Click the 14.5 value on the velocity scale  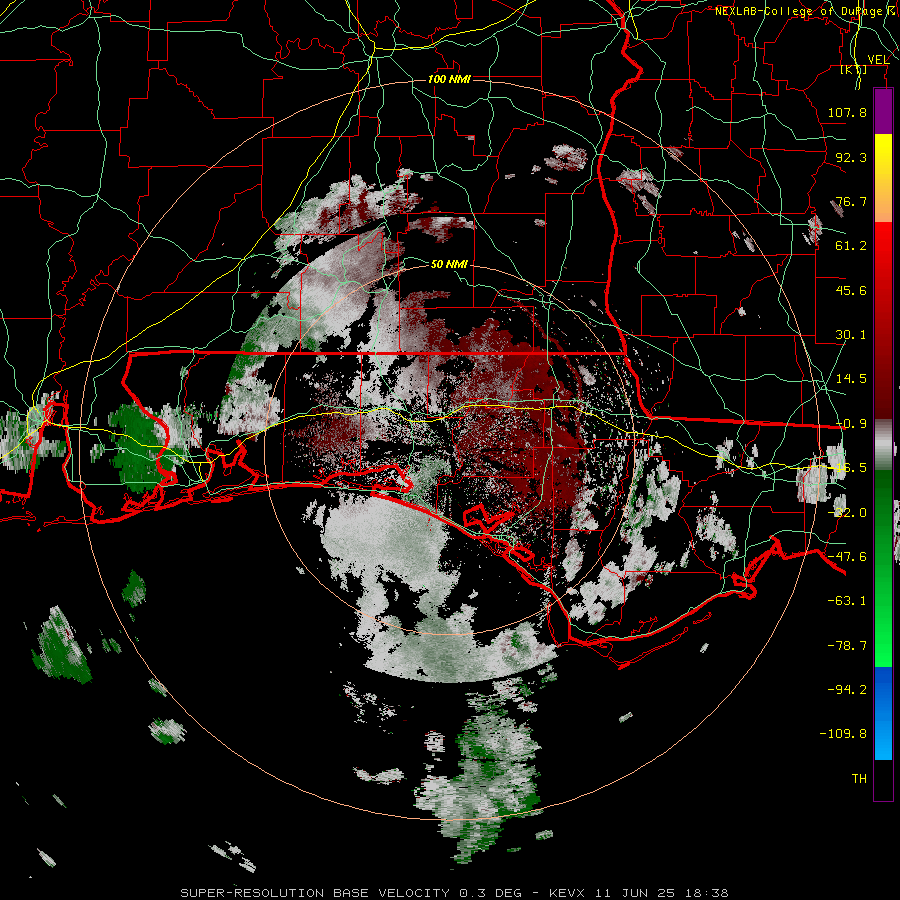851,379
